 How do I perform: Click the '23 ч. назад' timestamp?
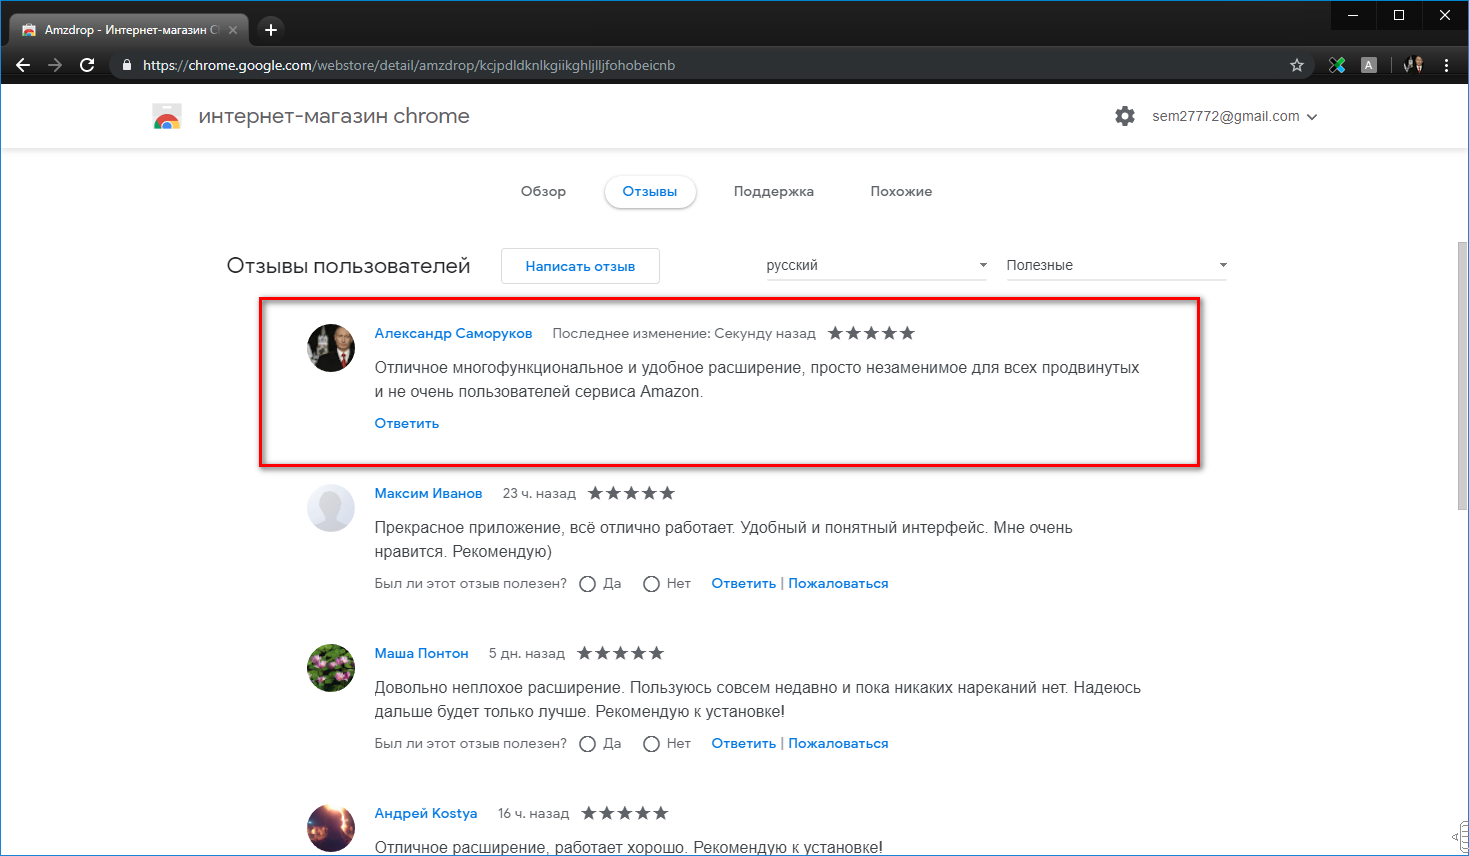pos(539,493)
